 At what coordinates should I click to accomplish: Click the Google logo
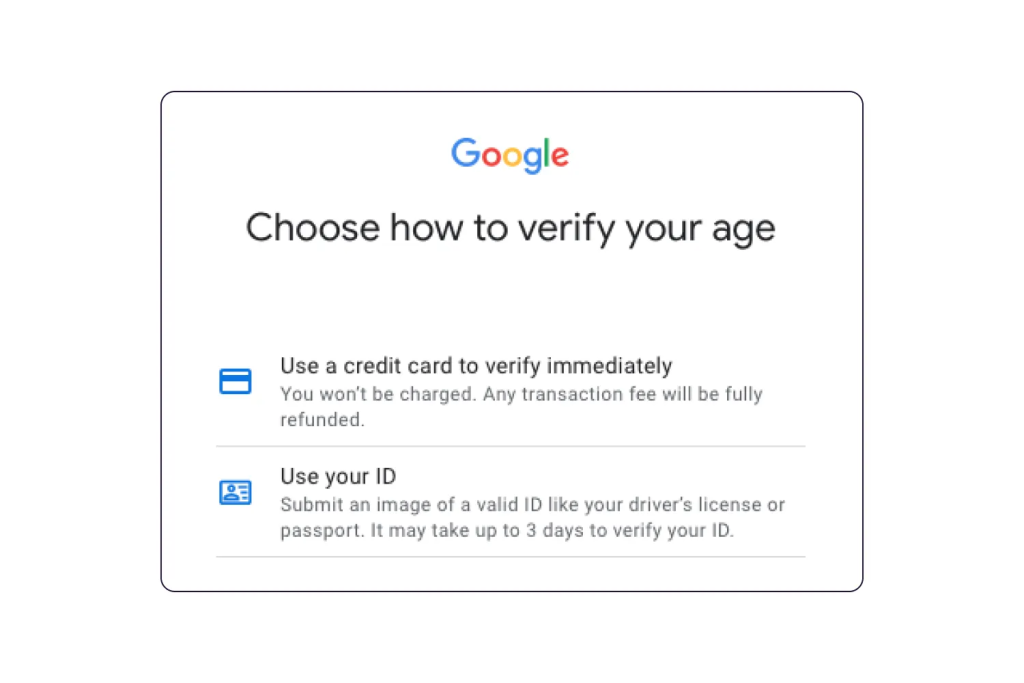[x=510, y=155]
